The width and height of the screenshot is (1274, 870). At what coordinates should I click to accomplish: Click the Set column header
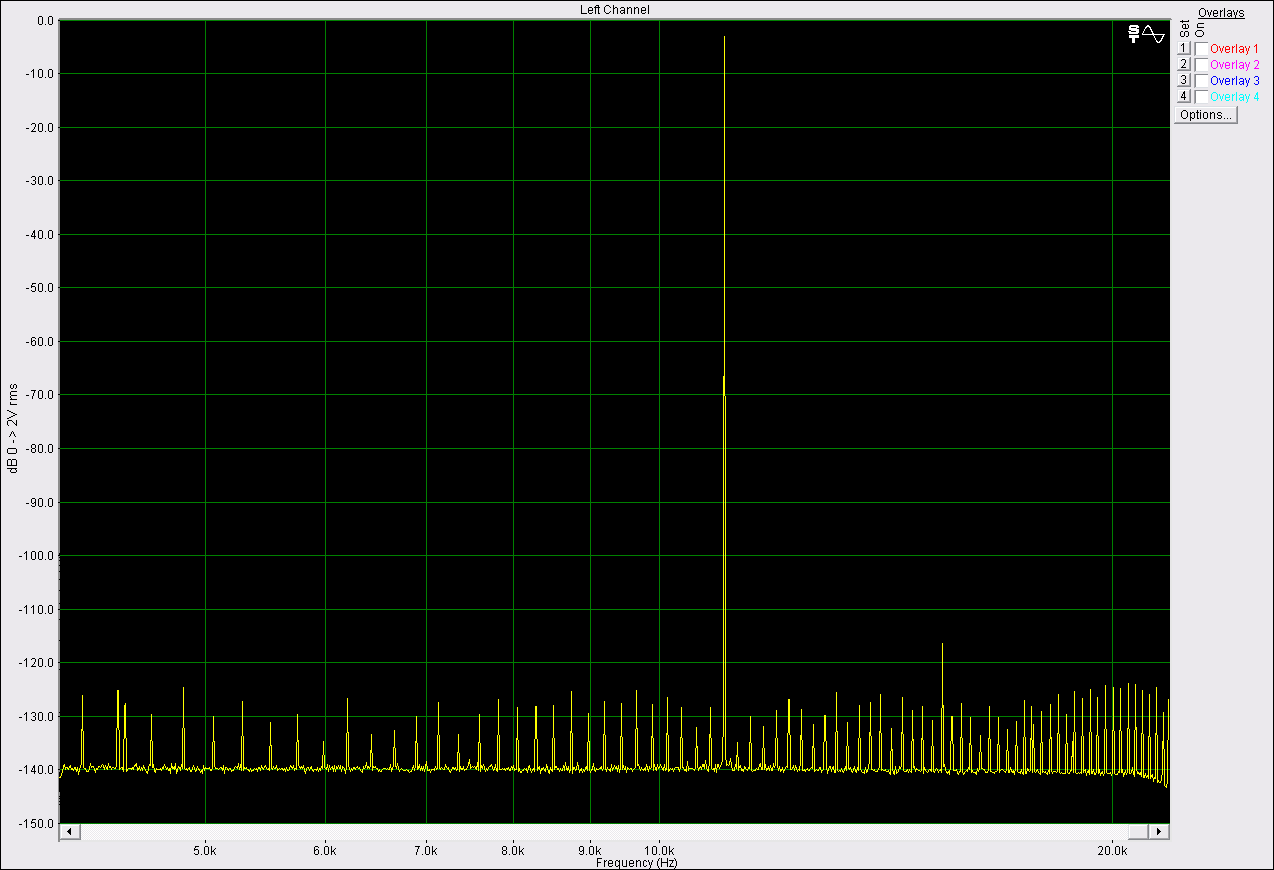(1184, 29)
